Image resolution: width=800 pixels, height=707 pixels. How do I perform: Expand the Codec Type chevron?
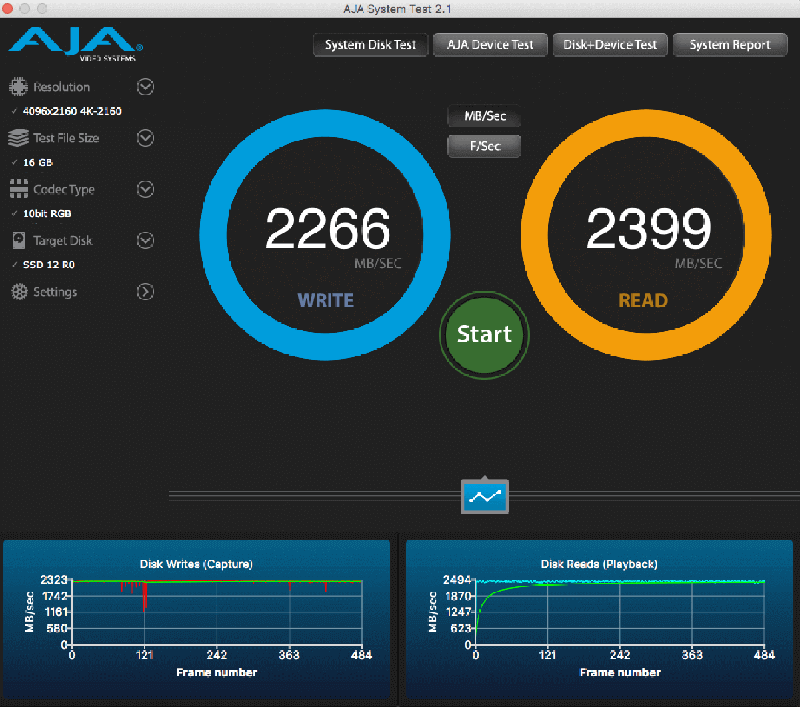(145, 189)
